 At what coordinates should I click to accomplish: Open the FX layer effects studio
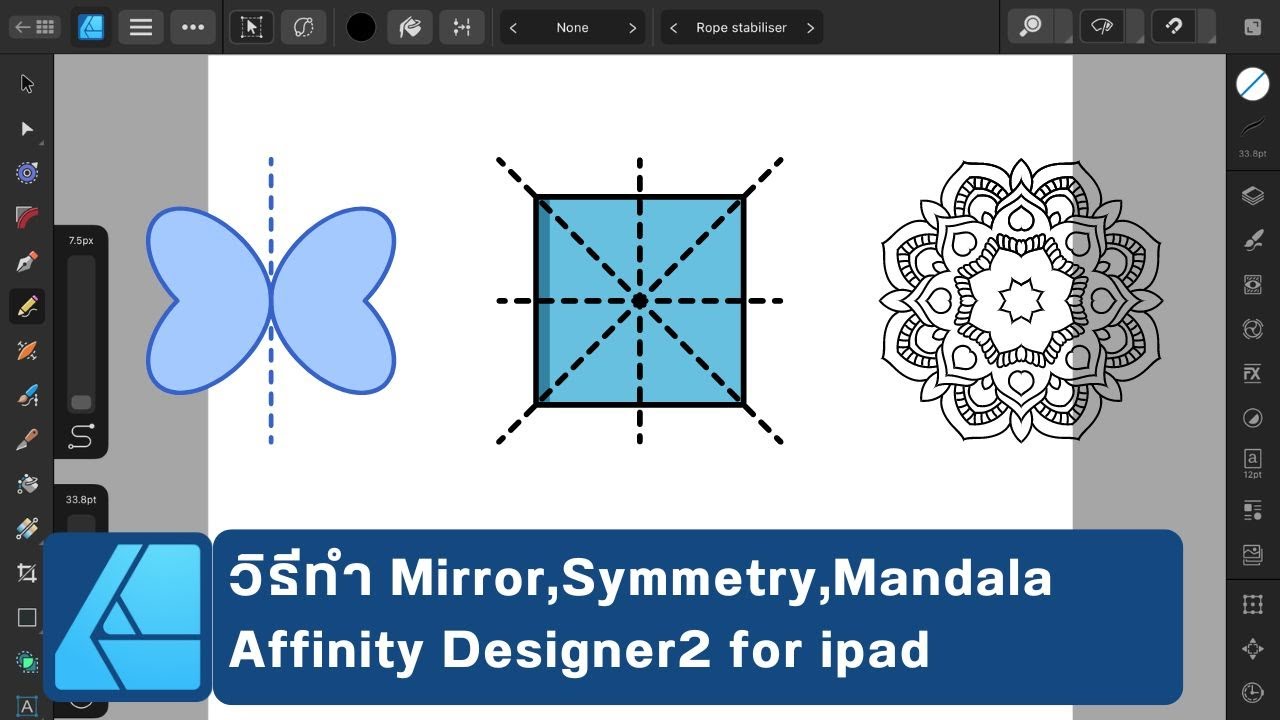1252,374
